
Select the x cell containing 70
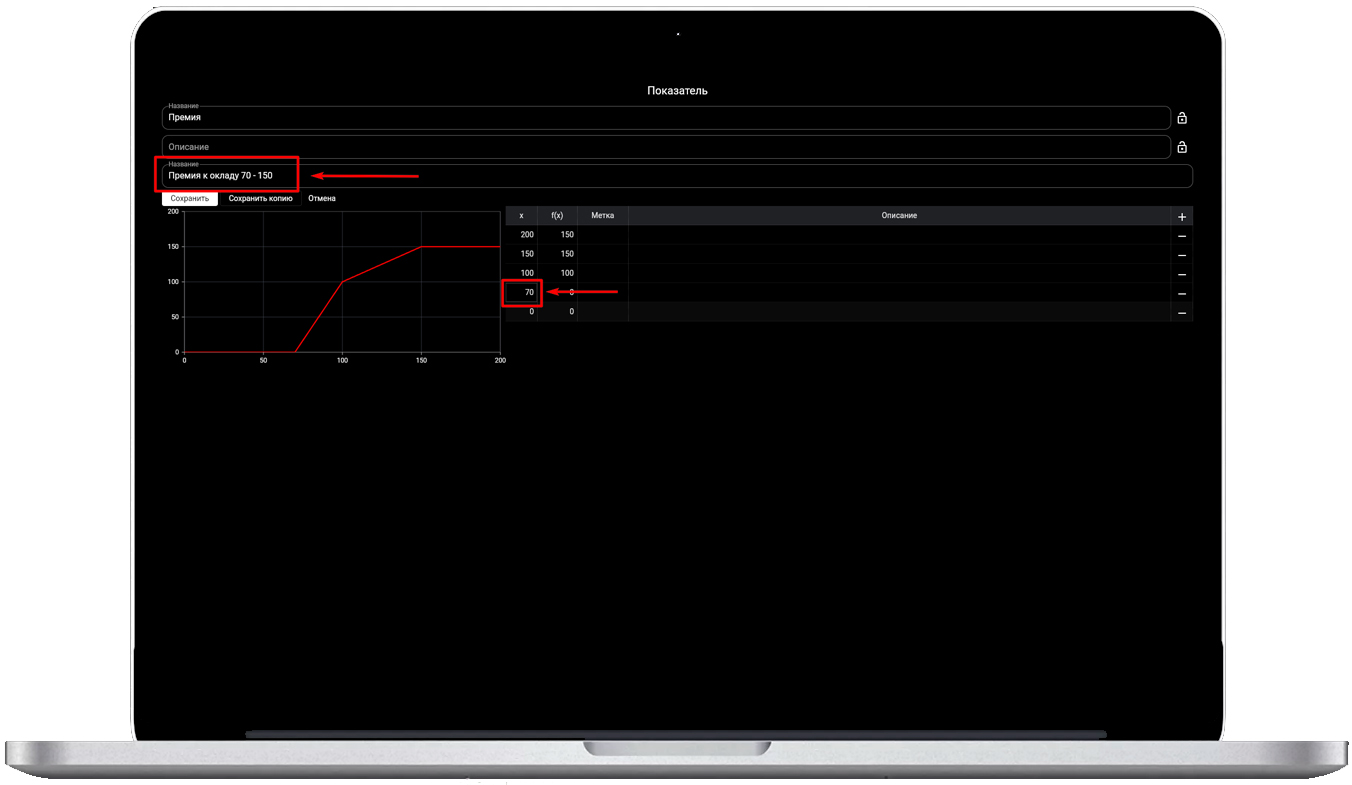(522, 293)
